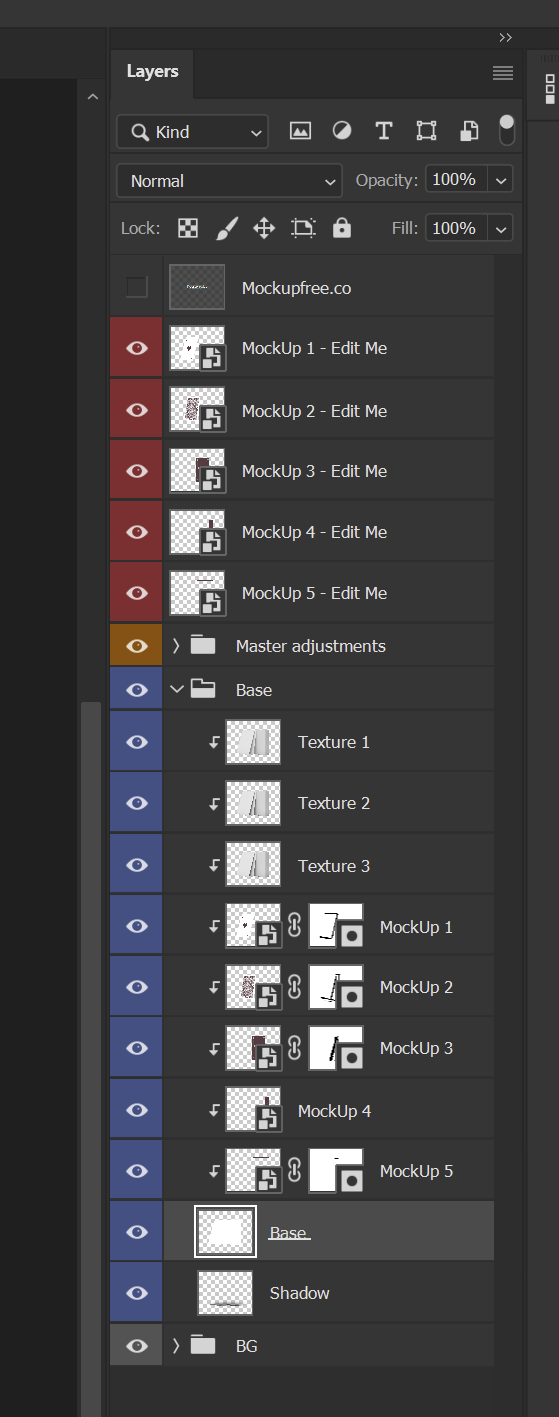
Task: Hide the Base group eye icon
Action: click(x=137, y=690)
